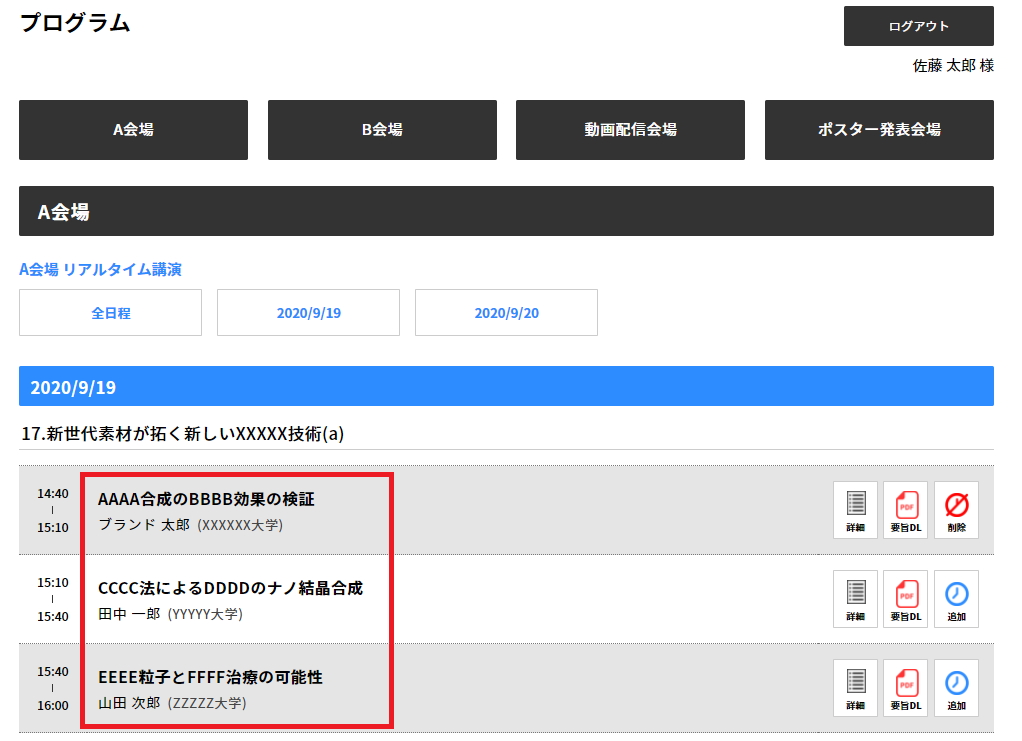1022x741 pixels.
Task: Select talk title CCCC法によるDDDDのナノ結晶合成
Action: point(230,588)
